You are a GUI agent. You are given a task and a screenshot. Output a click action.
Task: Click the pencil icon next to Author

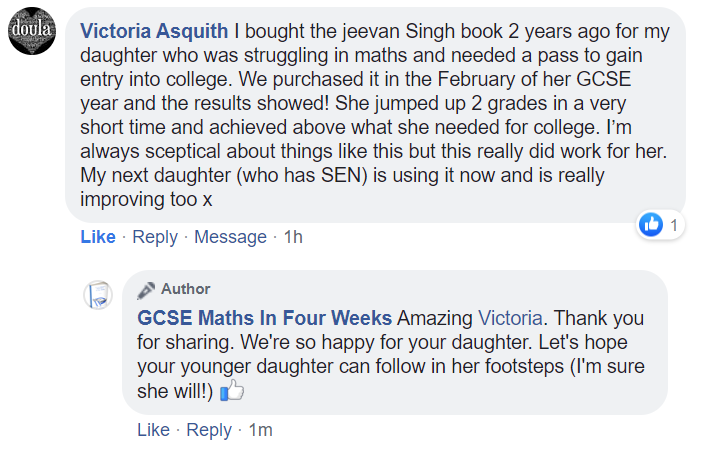146,289
